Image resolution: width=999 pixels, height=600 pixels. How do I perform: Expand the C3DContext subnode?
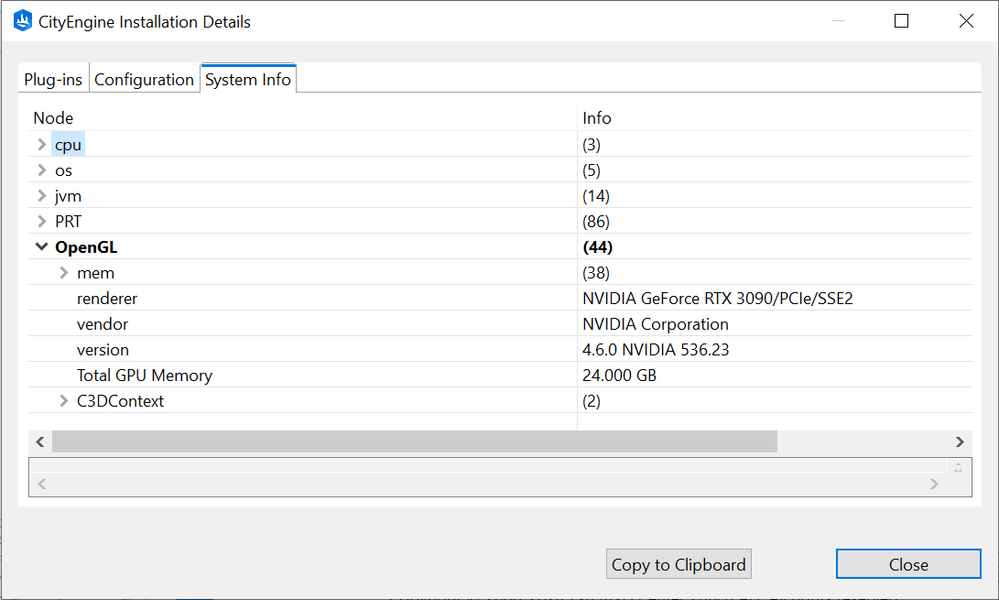[x=63, y=401]
